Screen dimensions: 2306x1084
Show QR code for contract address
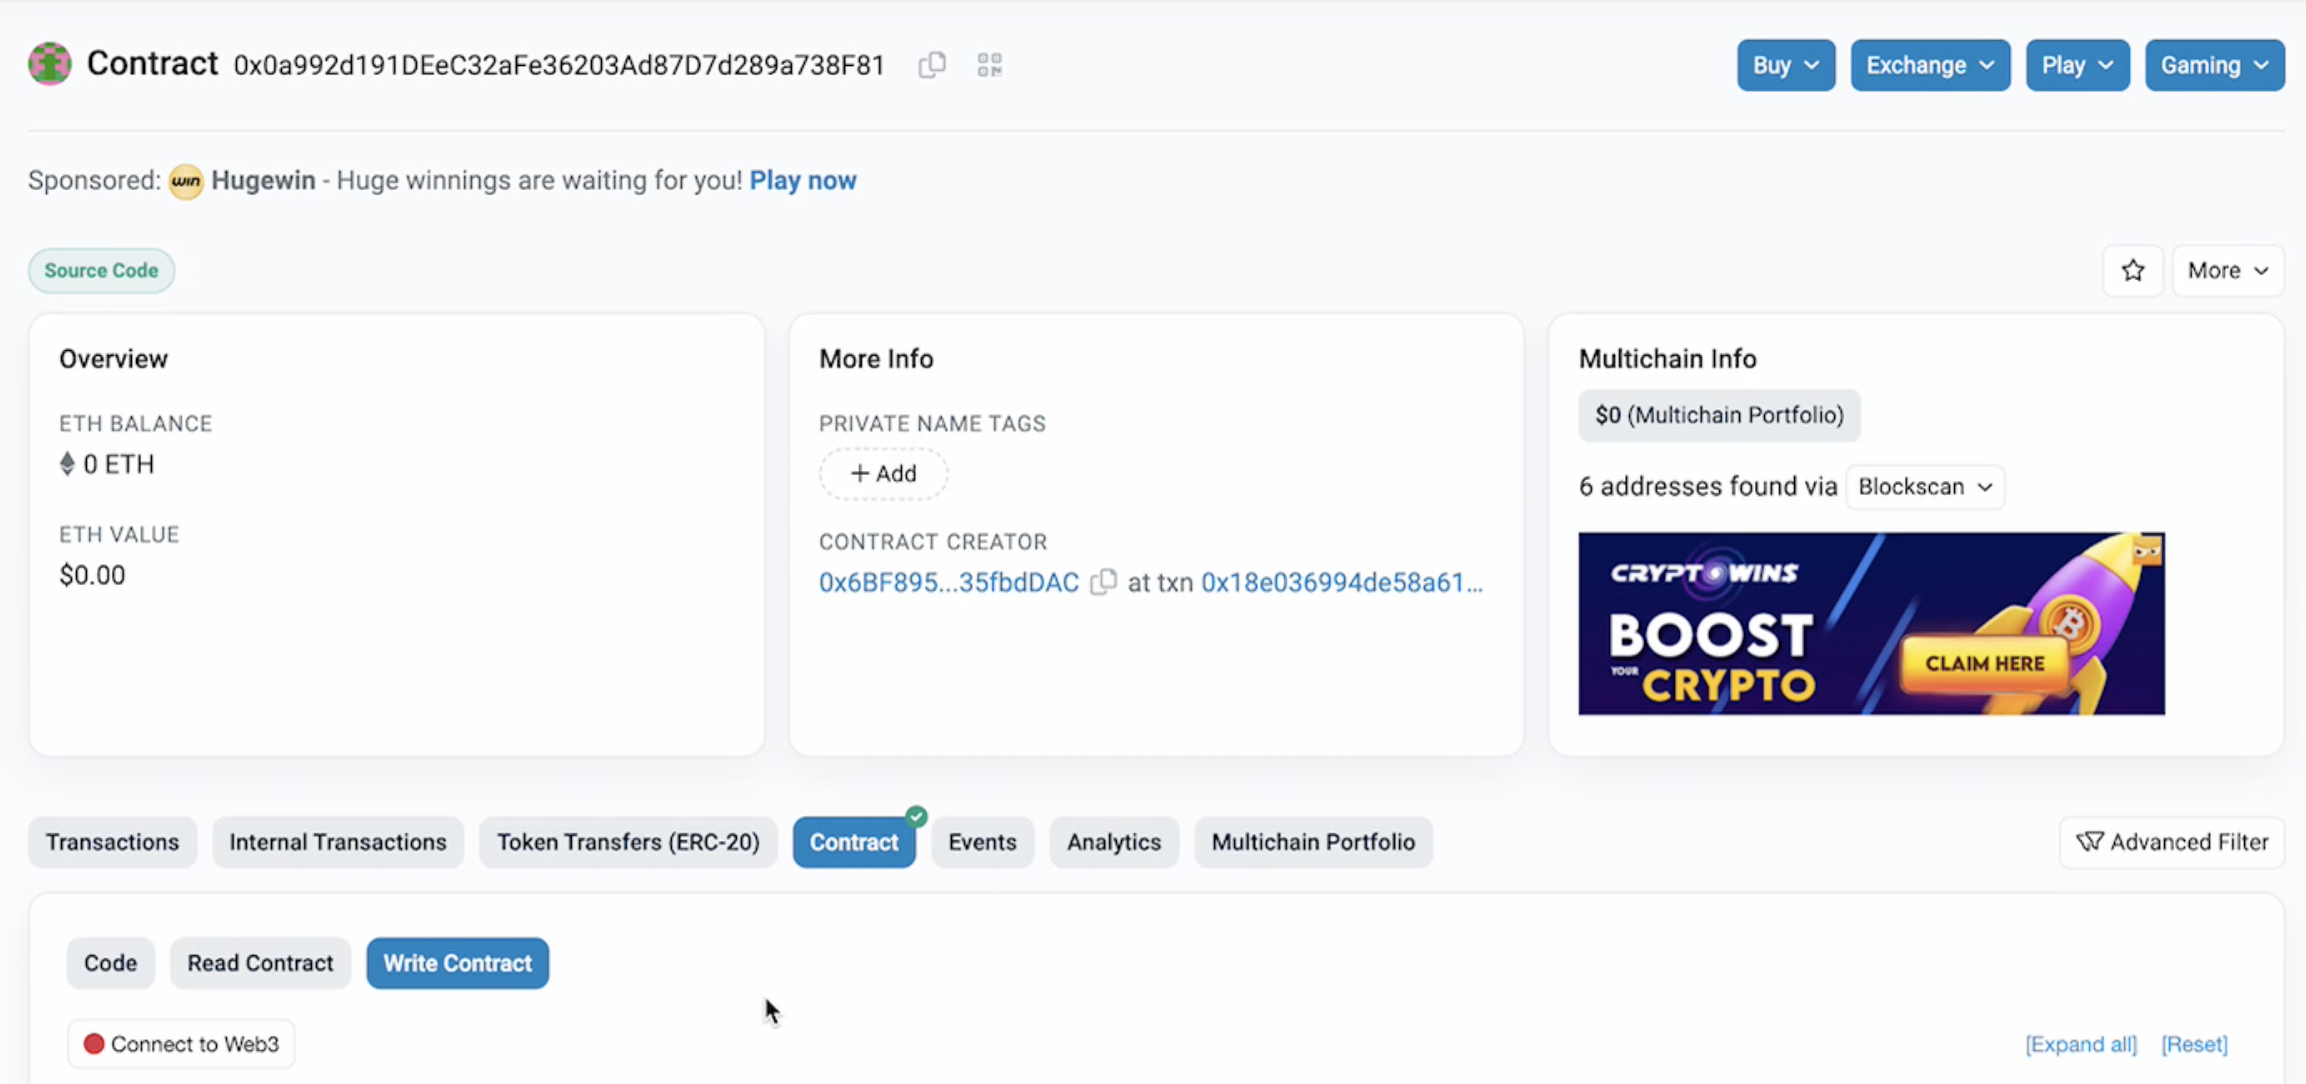coord(989,65)
